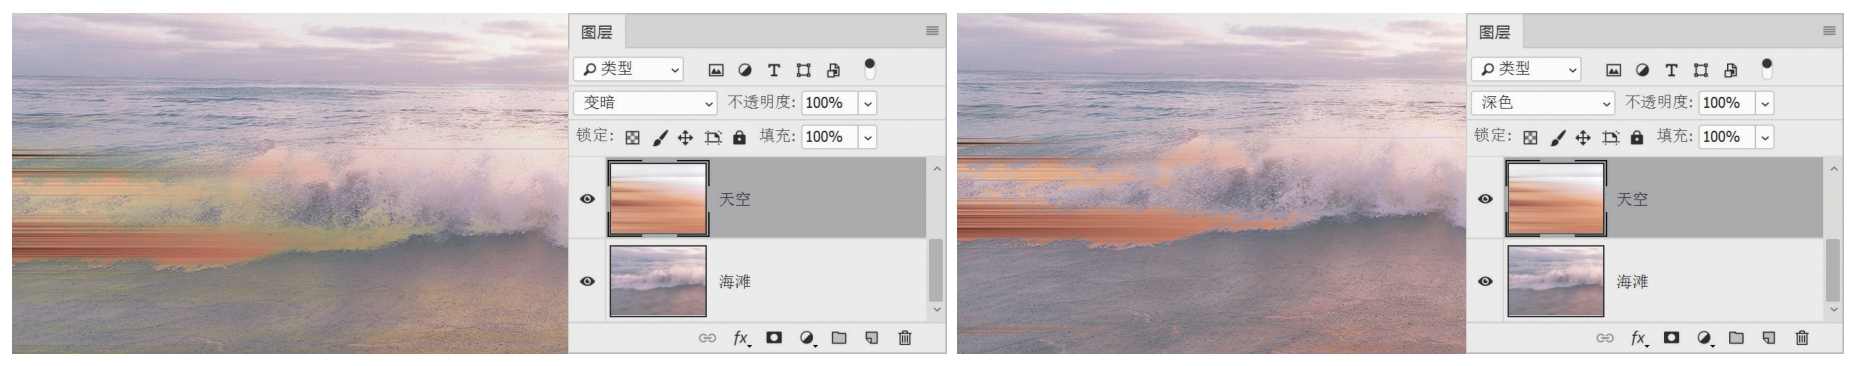The height and width of the screenshot is (366, 1852).
Task: Create adjustment layer in left panel
Action: 807,338
